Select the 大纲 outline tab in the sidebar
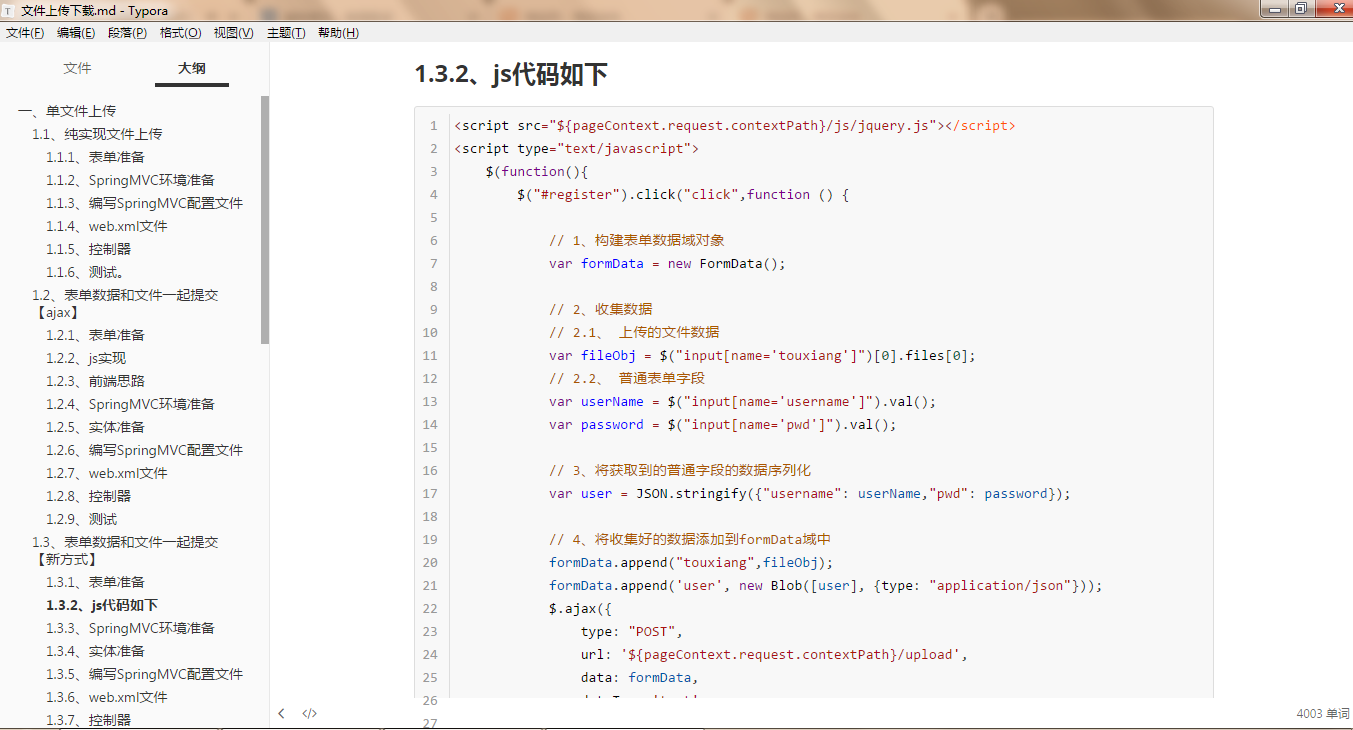This screenshot has width=1353, height=730. click(192, 68)
